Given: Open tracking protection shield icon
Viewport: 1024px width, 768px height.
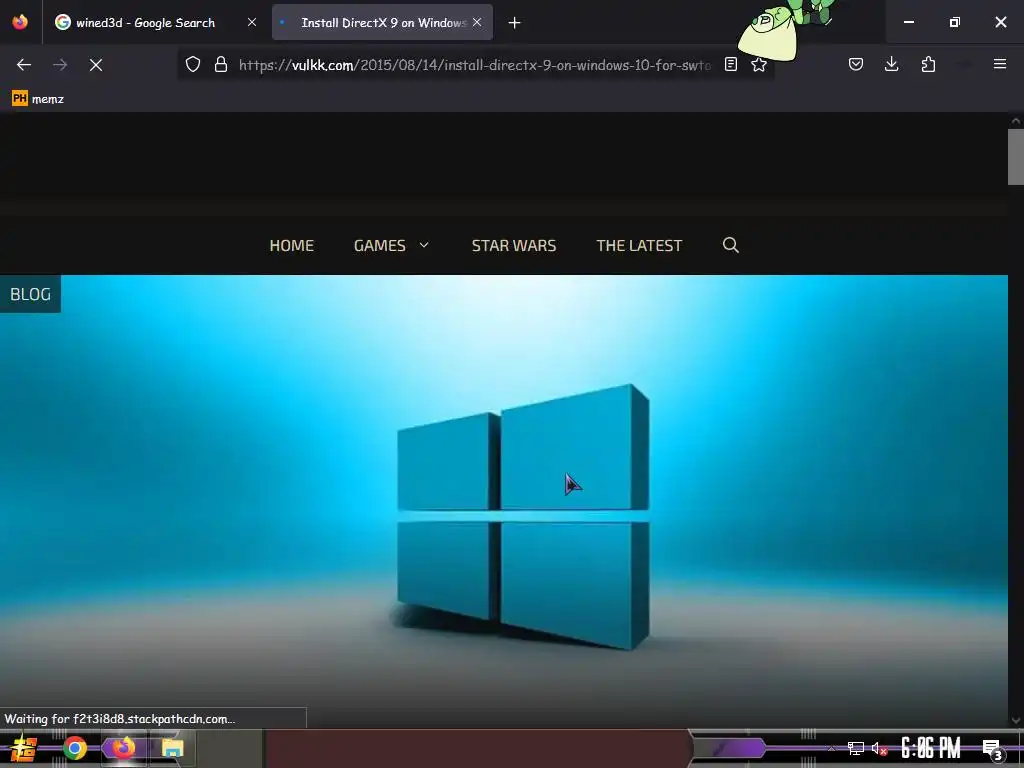Looking at the screenshot, I should (193, 65).
